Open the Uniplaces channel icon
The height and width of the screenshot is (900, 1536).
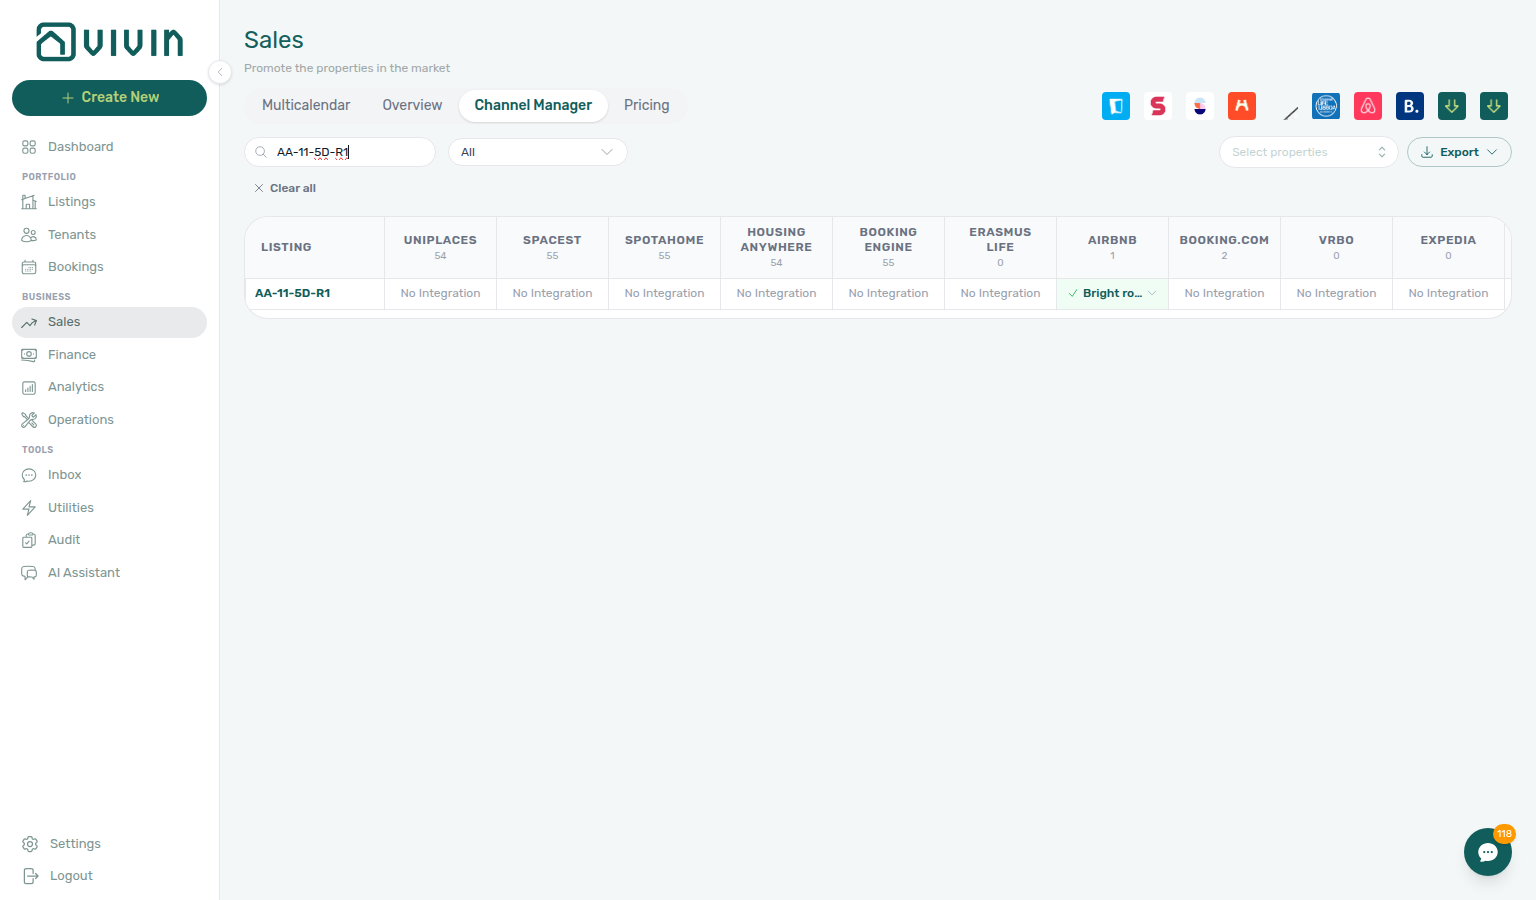pyautogui.click(x=1116, y=106)
